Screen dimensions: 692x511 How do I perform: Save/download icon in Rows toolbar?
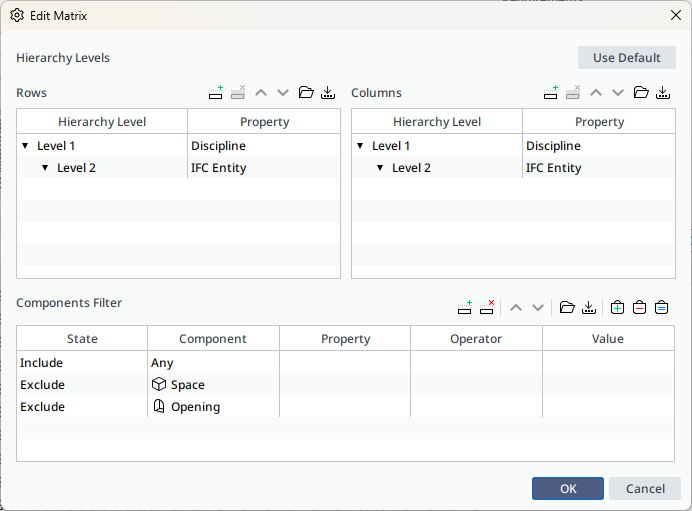(328, 93)
